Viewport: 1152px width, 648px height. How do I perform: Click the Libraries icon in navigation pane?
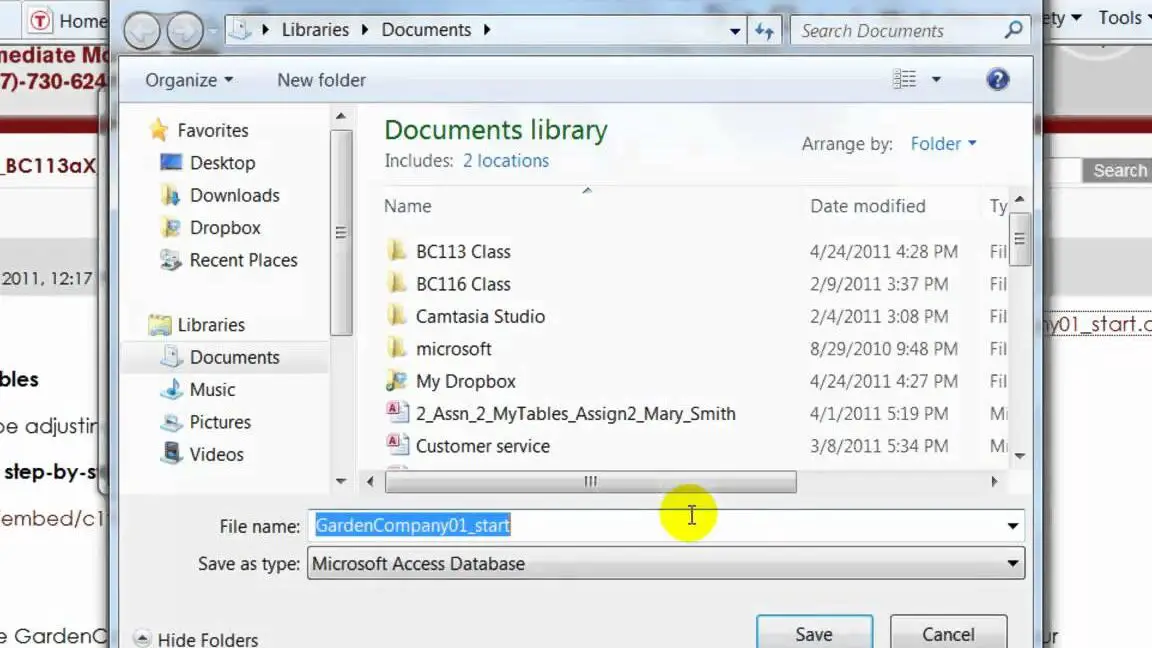[159, 324]
